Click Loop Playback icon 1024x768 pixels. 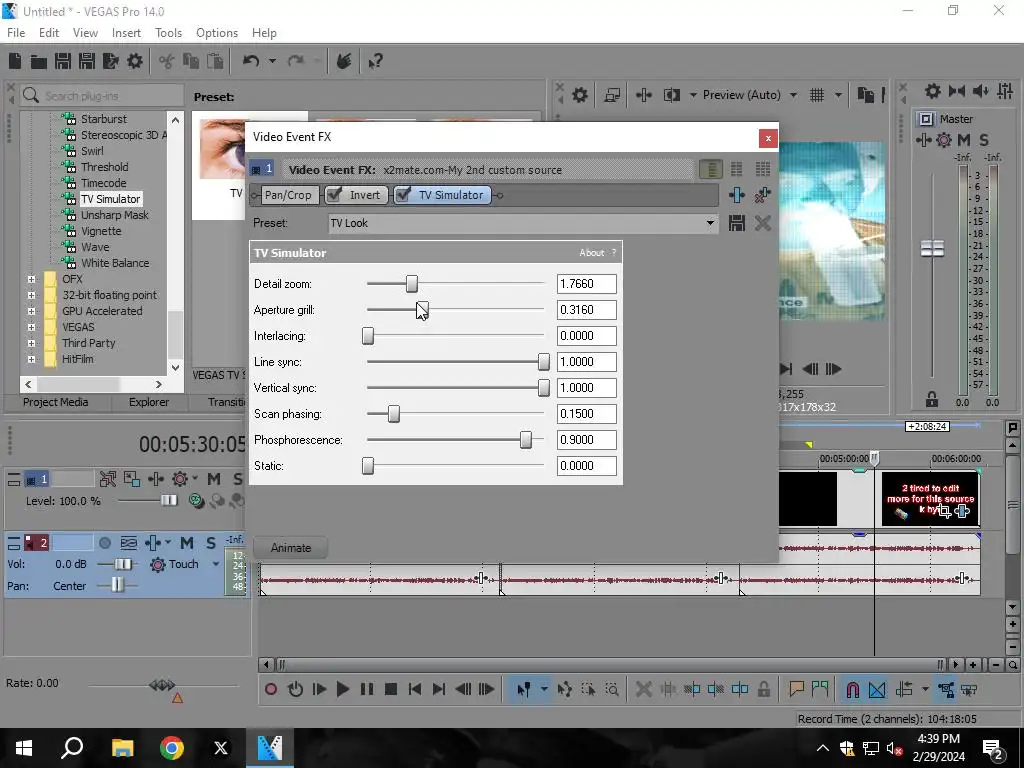(x=295, y=689)
